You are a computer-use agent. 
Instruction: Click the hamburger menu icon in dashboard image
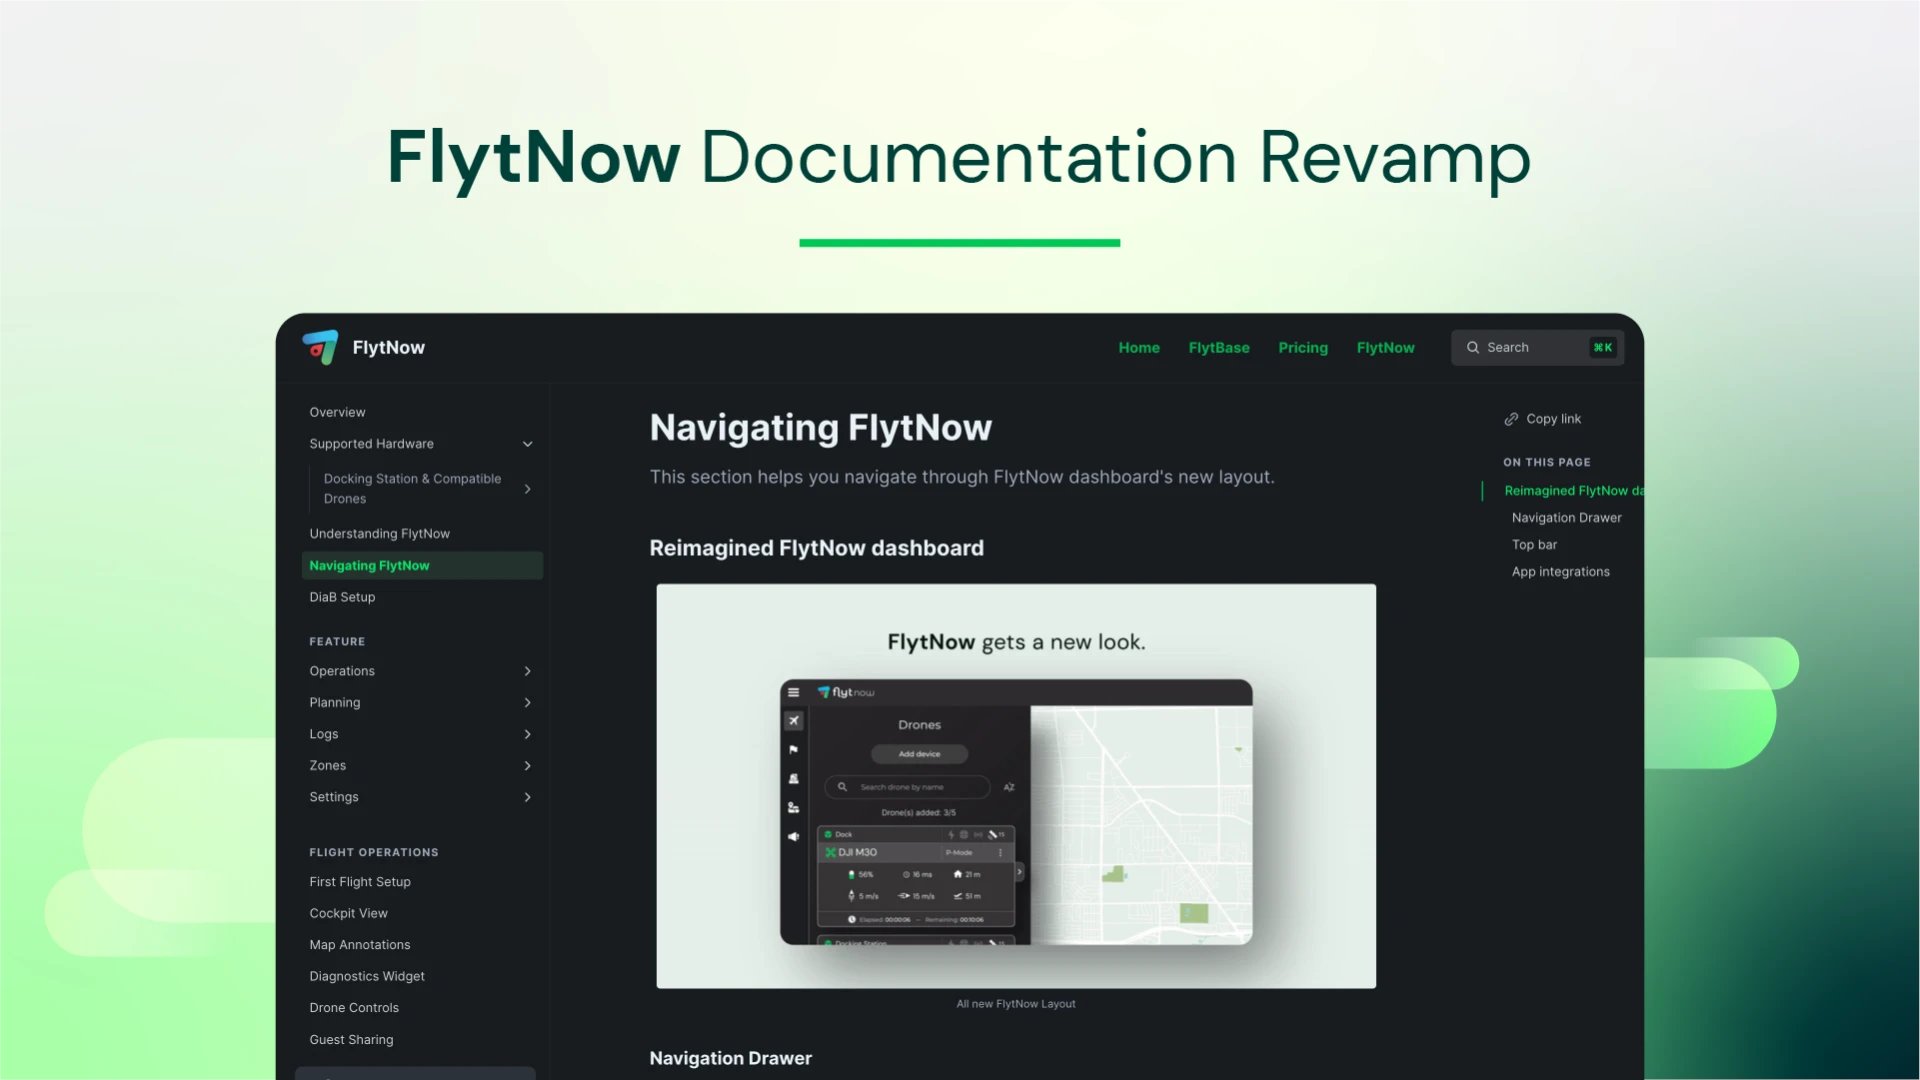click(x=794, y=692)
